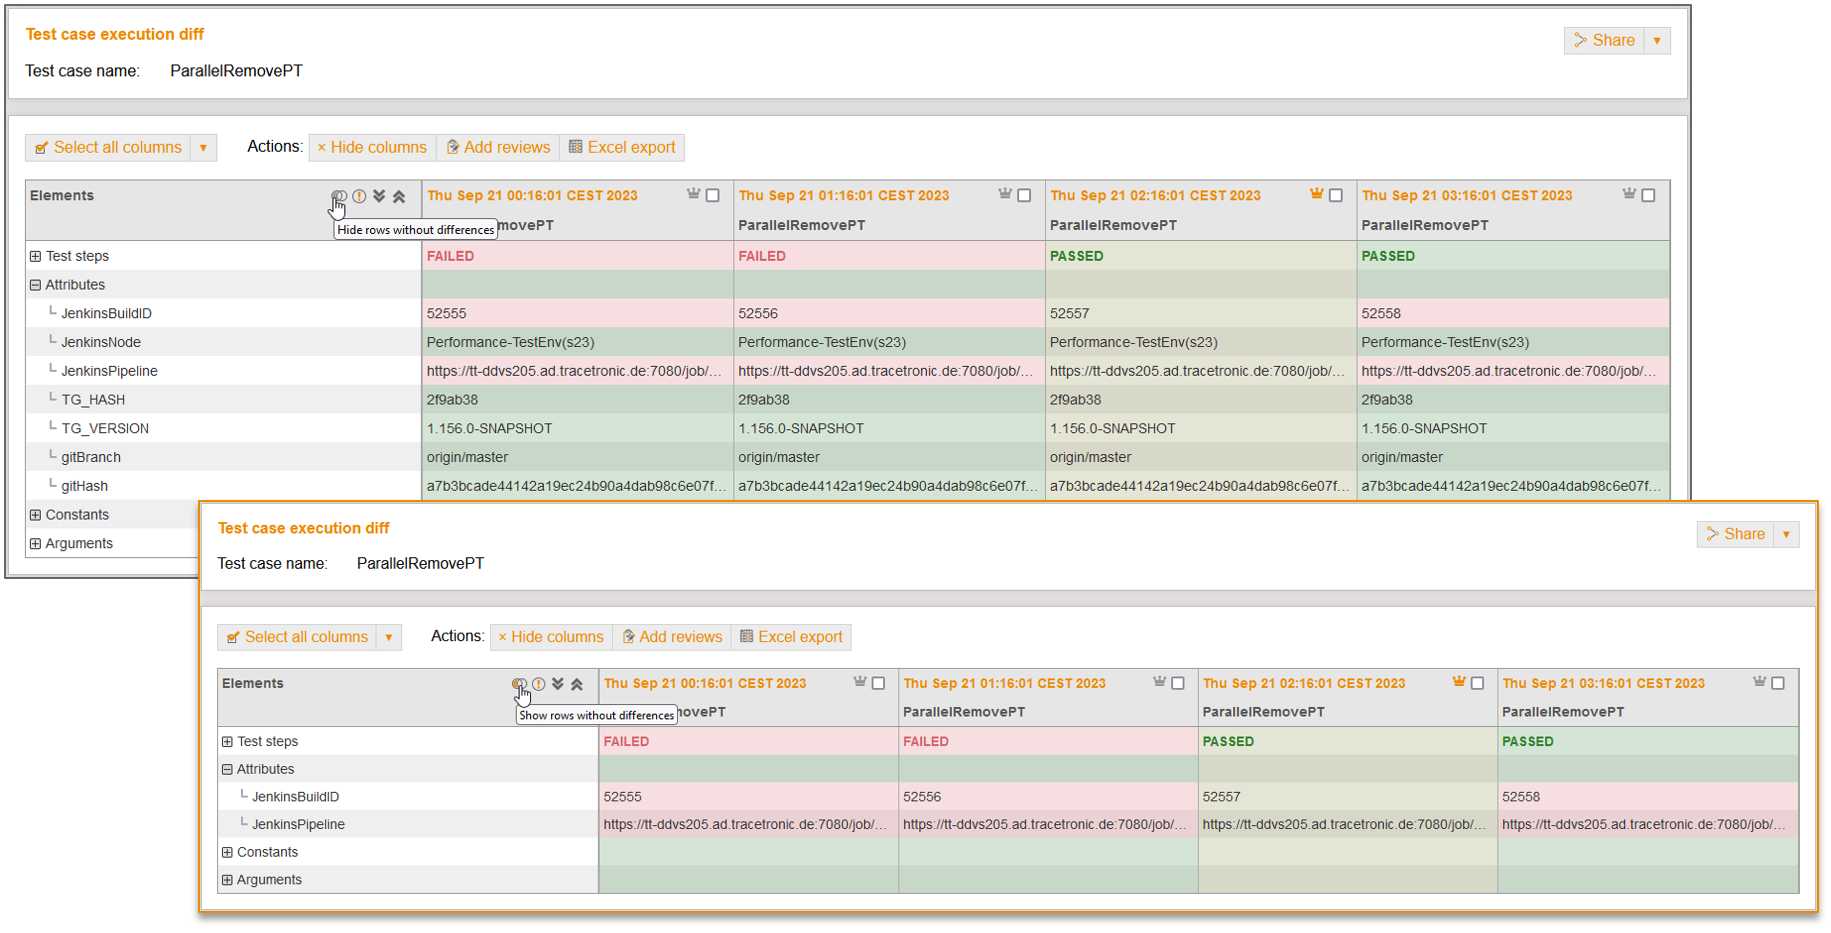Screen dimensions: 1831x933
Task: Click crown icon of 03:16:01 column, lower table
Action: coord(1759,683)
